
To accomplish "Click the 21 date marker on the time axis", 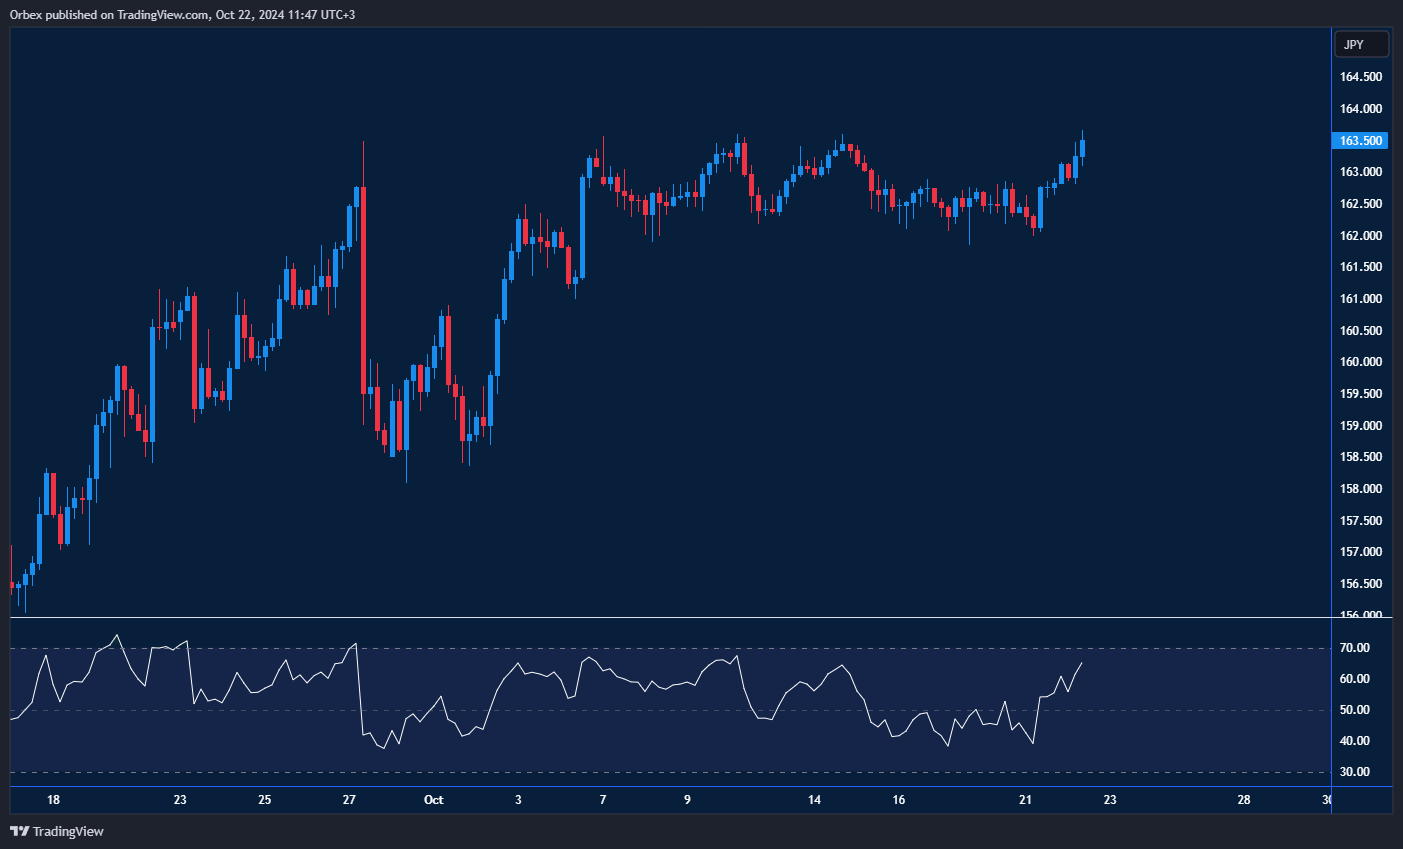I will tap(1025, 800).
